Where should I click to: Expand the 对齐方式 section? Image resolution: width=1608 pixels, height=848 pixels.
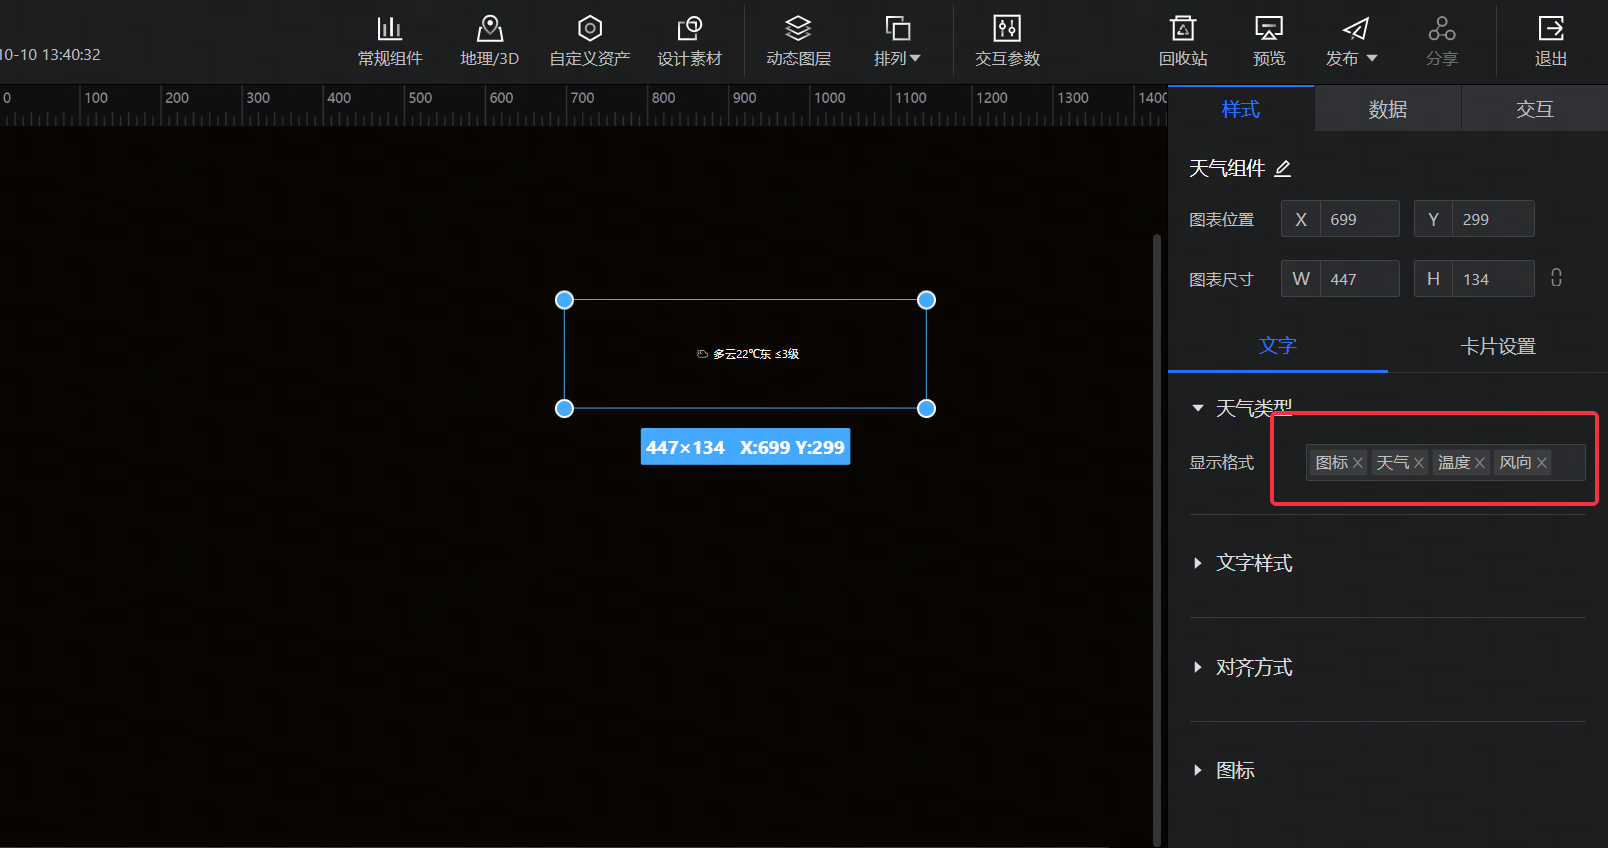[x=1254, y=667]
